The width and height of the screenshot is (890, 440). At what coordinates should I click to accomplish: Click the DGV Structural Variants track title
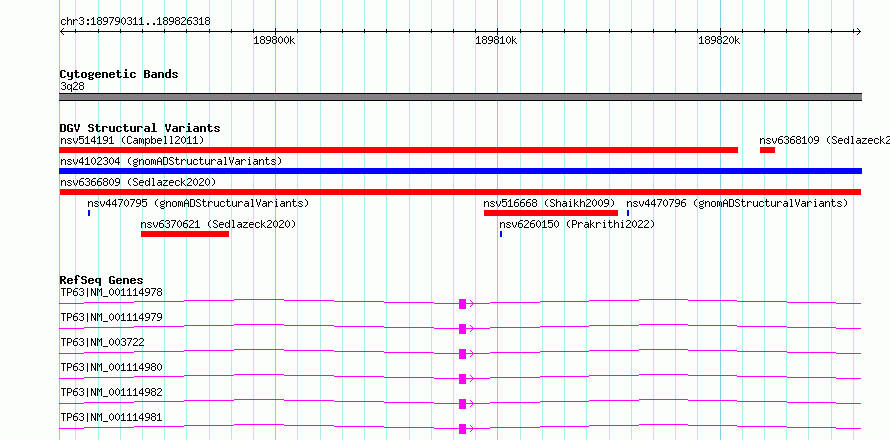tap(140, 128)
